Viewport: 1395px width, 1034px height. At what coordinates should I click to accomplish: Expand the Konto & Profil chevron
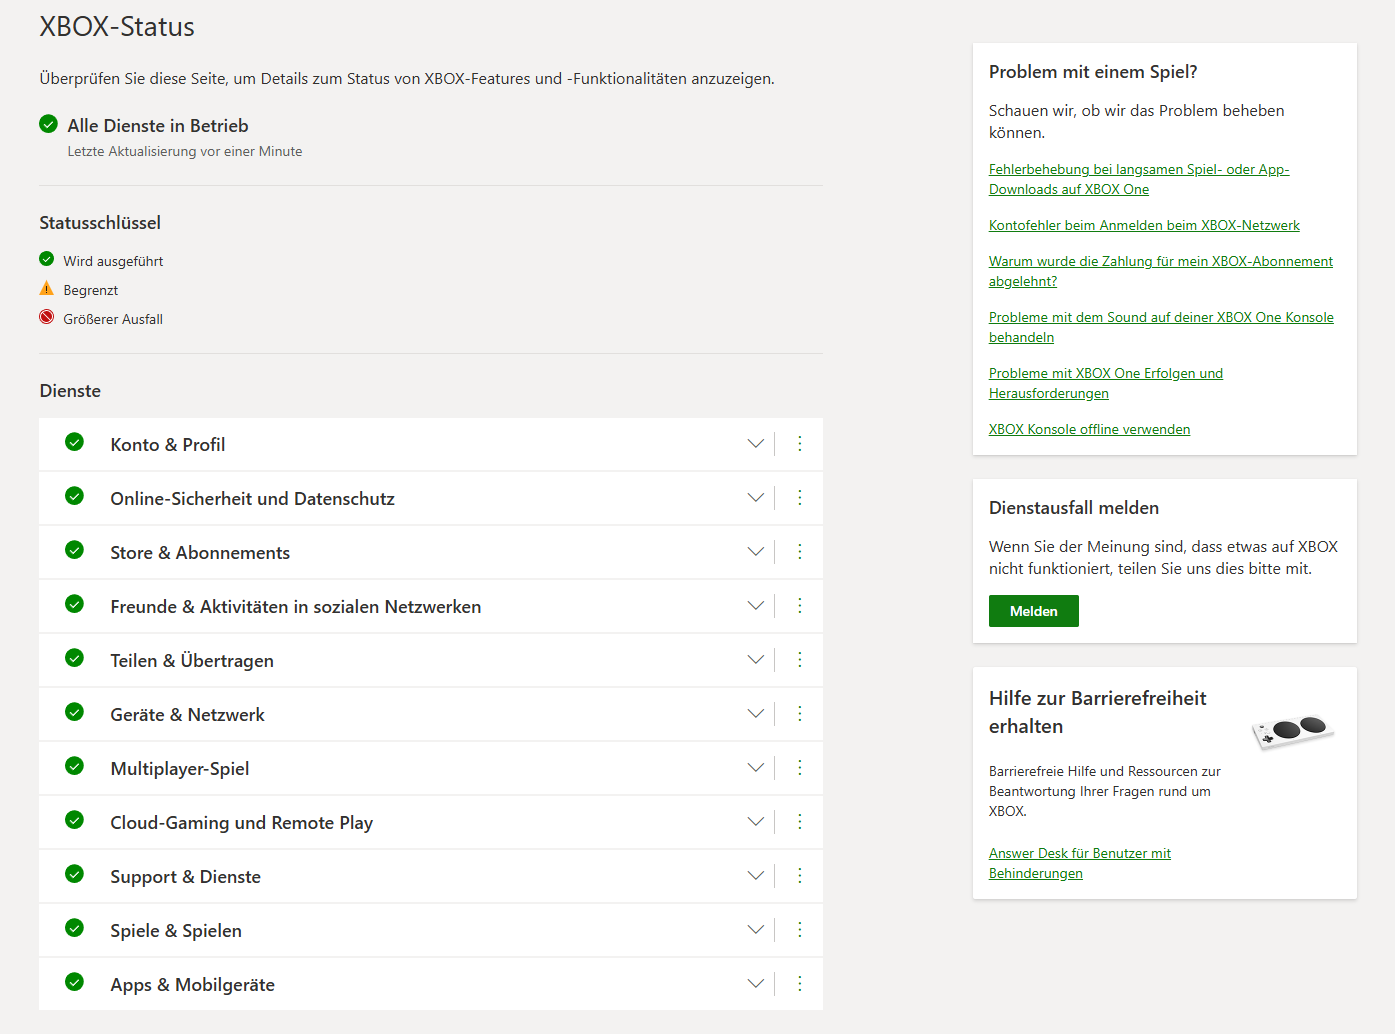pyautogui.click(x=756, y=444)
